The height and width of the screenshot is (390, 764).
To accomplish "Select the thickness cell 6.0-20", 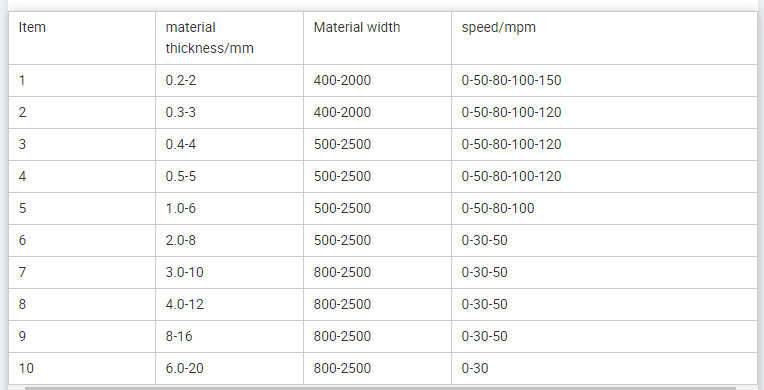I will pyautogui.click(x=229, y=369).
